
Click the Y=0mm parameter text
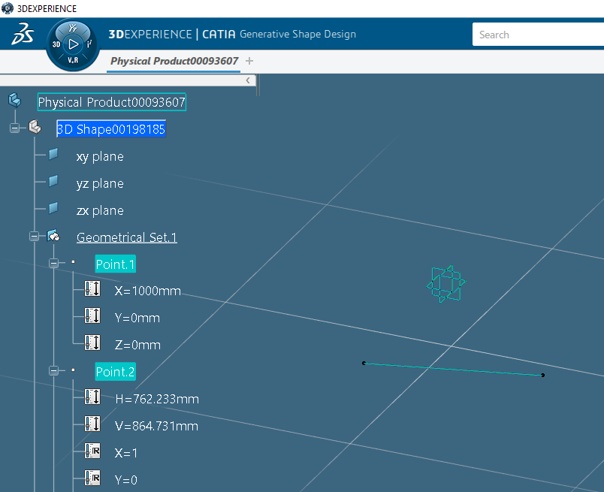[137, 317]
